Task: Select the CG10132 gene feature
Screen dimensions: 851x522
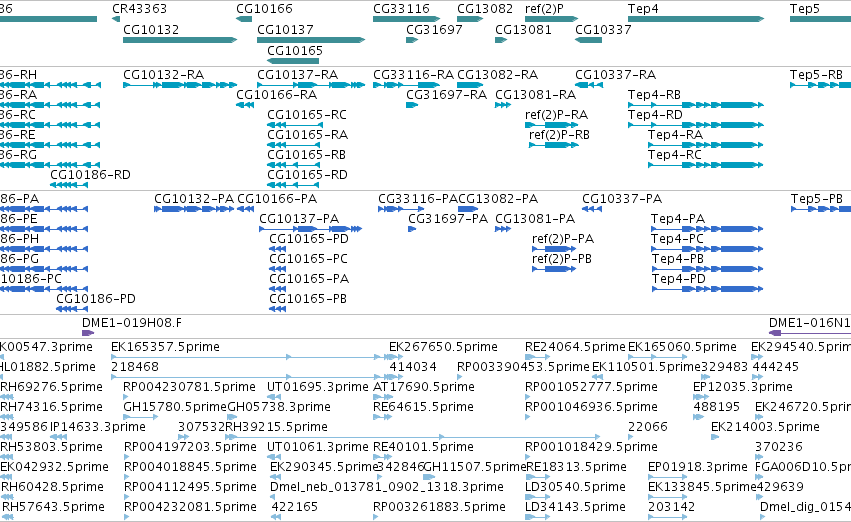Action: (x=180, y=40)
